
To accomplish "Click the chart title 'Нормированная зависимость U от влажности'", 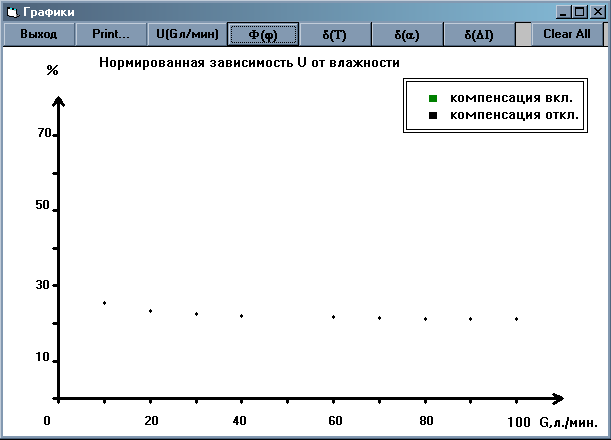I will click(249, 62).
